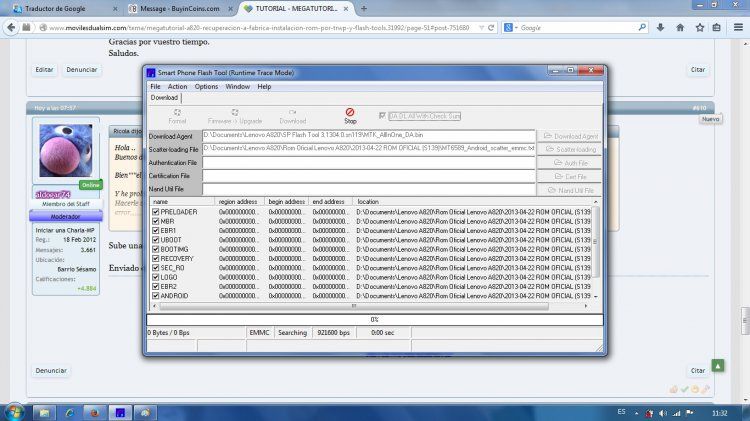
Task: Click the bottom Denunciar button
Action: click(51, 371)
